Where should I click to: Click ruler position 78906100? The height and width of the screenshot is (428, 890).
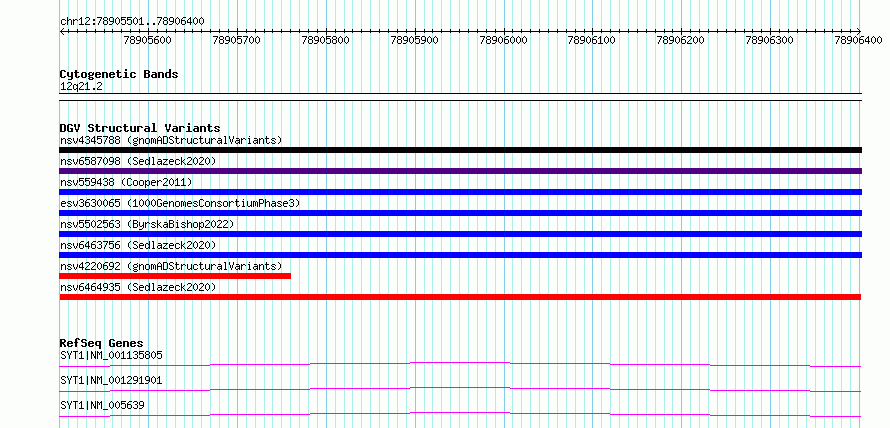click(591, 40)
